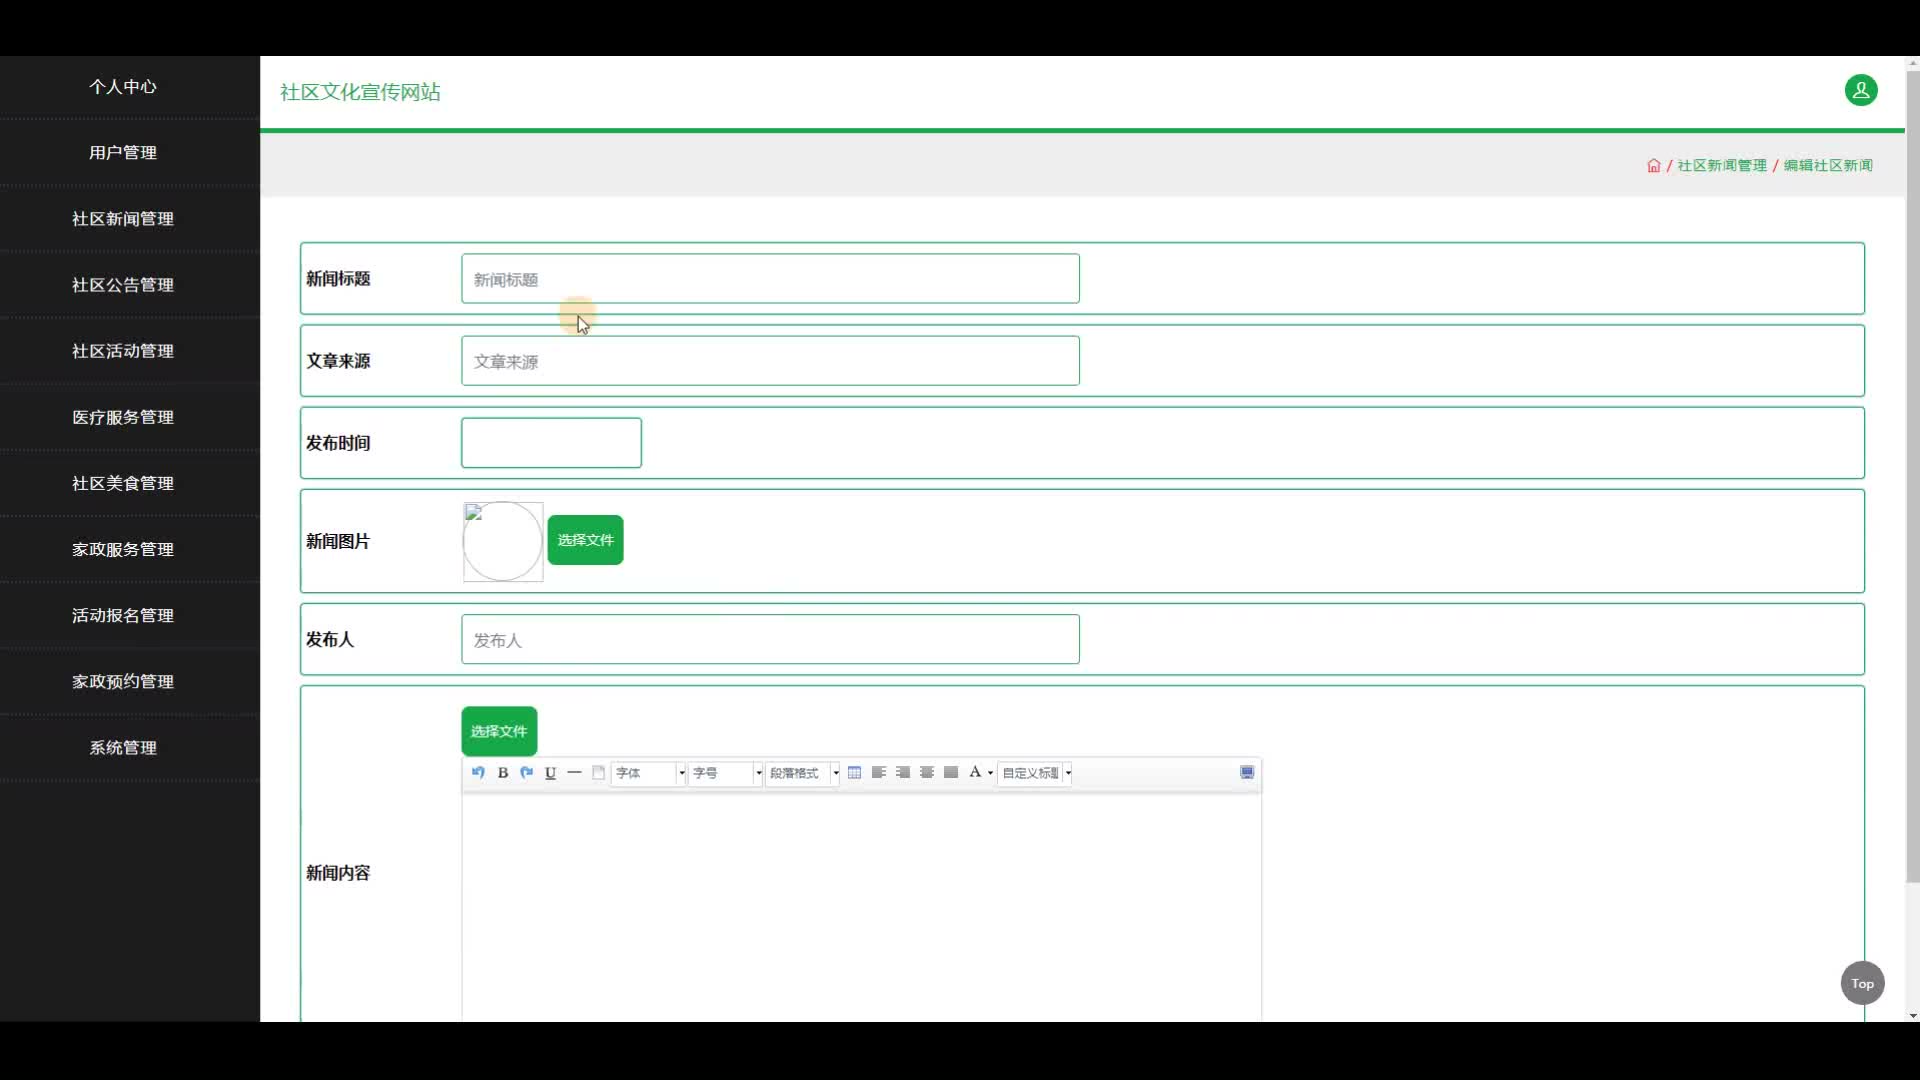Click inside the 新闻内容 editor text area
This screenshot has height=1080, width=1920.
861,907
